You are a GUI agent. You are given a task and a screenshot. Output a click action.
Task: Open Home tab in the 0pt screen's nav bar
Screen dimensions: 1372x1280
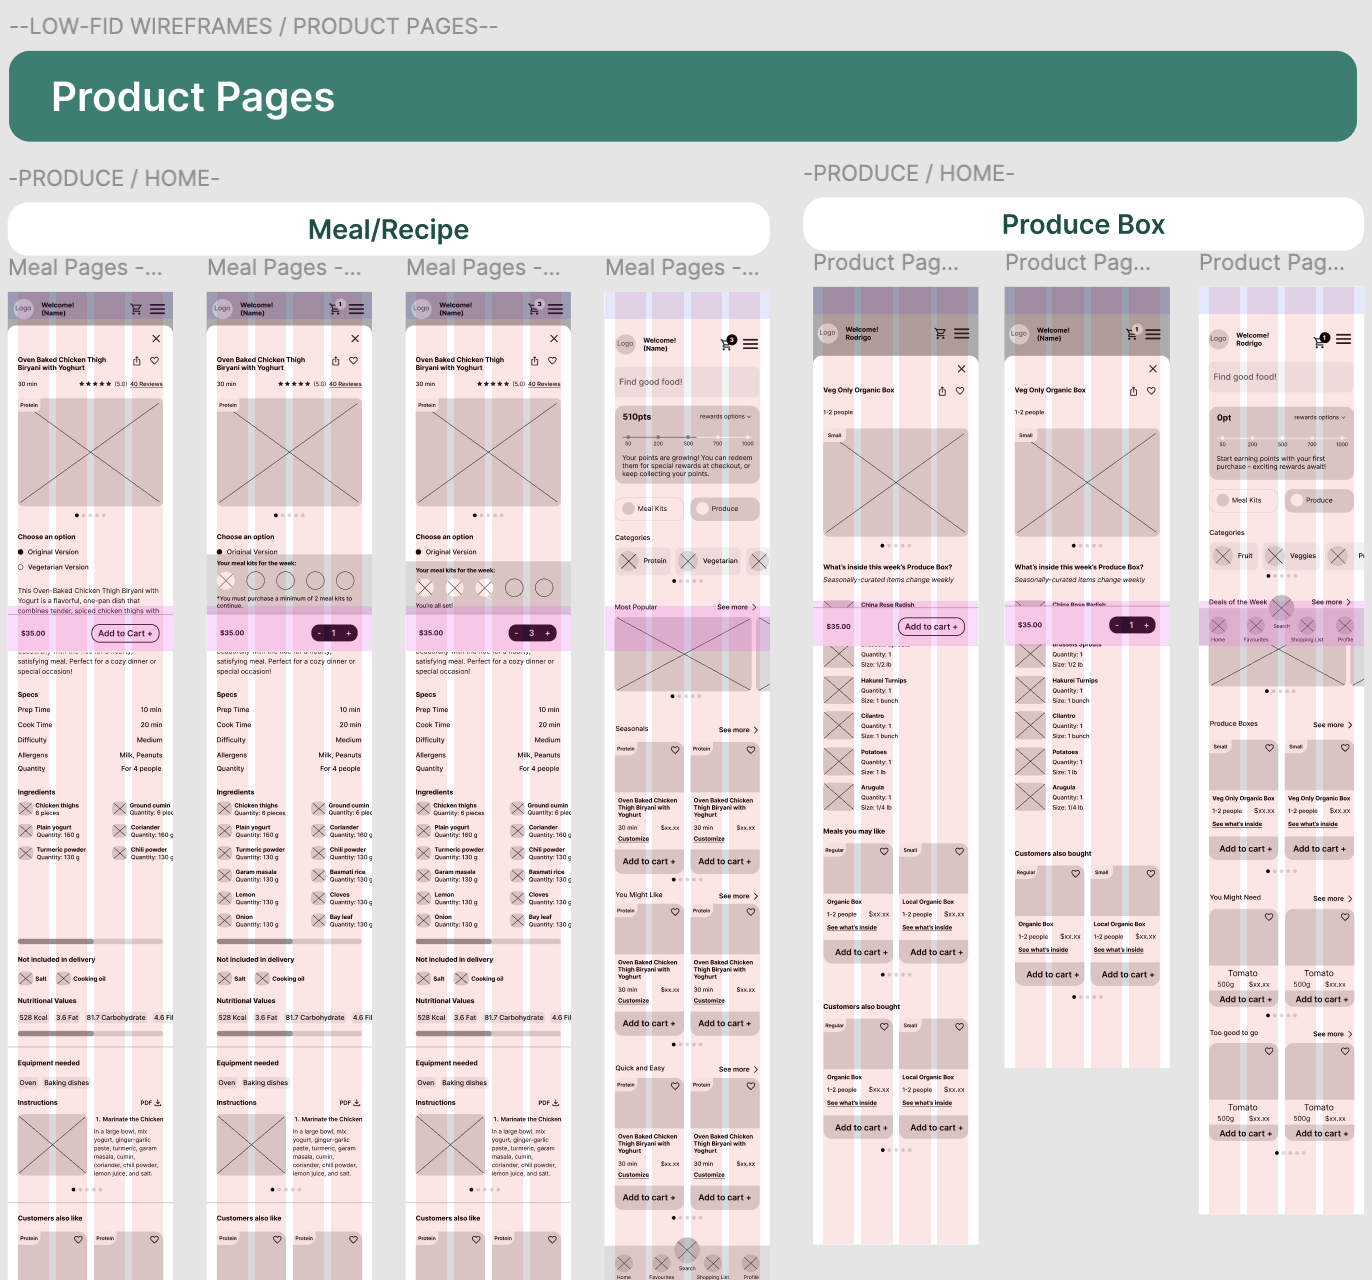coord(1218,627)
